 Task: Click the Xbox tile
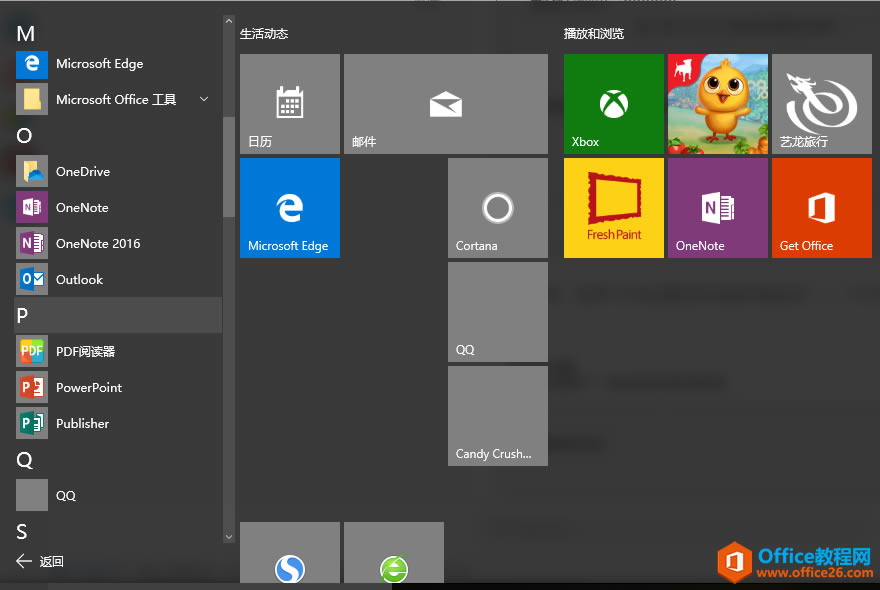click(x=613, y=104)
